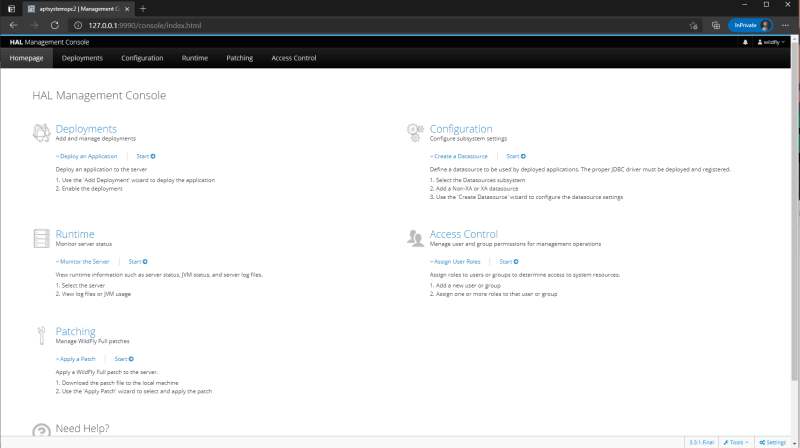Add page to favorites star icon

click(x=693, y=26)
